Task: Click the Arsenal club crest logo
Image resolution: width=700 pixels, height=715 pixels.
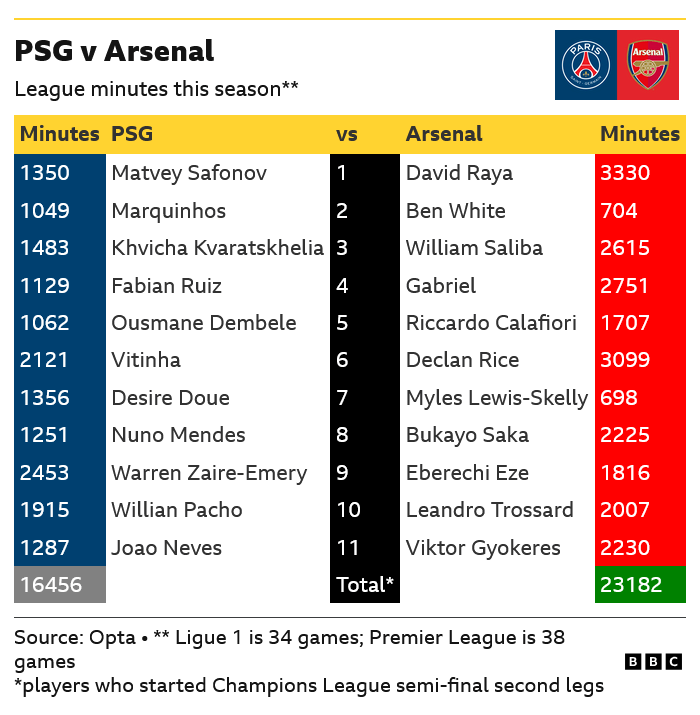Action: tap(648, 65)
